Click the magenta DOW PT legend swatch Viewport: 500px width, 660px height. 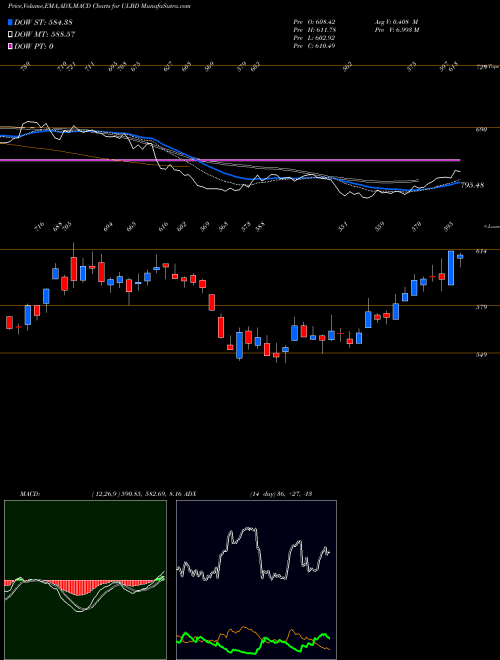(x=10, y=46)
